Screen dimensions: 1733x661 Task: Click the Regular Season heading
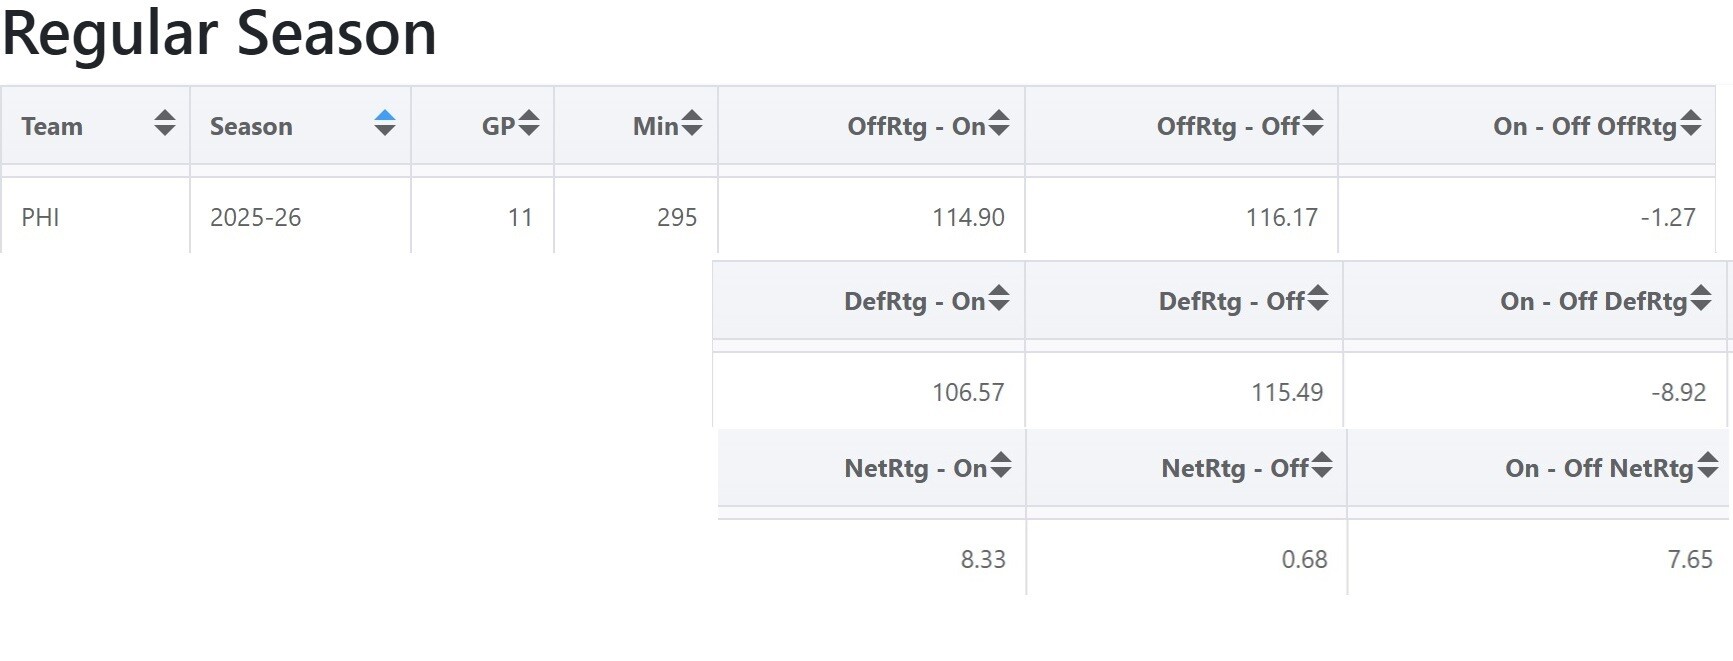point(219,34)
